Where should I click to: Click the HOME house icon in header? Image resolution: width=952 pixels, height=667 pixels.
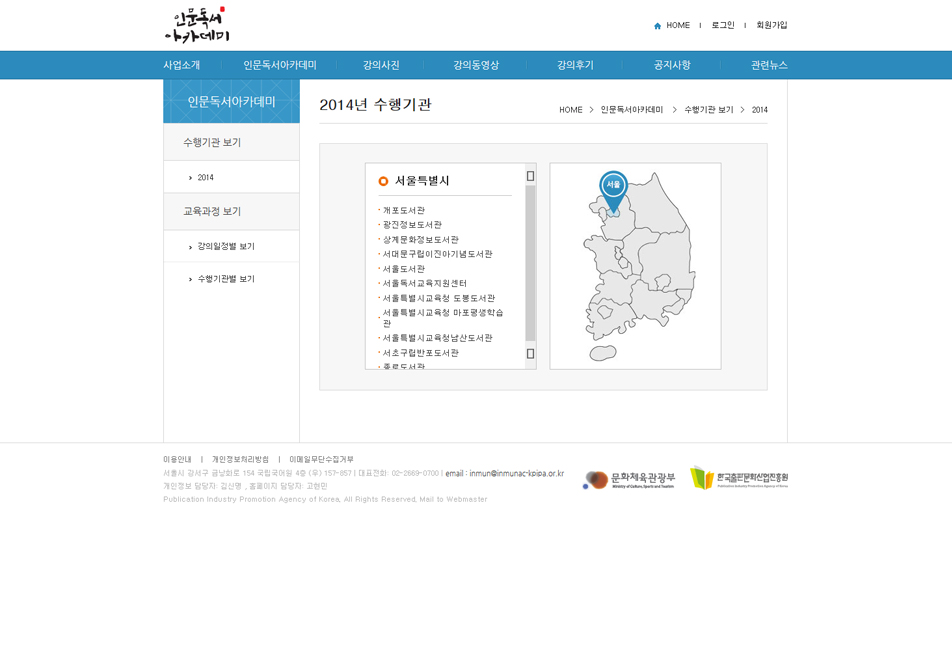point(657,26)
